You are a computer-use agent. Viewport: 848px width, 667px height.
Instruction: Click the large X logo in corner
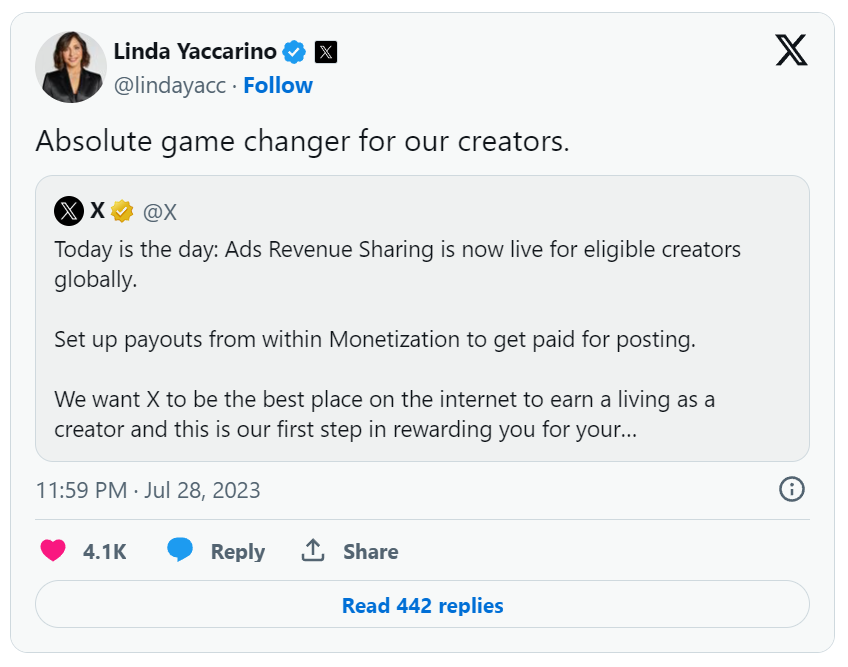[x=791, y=50]
